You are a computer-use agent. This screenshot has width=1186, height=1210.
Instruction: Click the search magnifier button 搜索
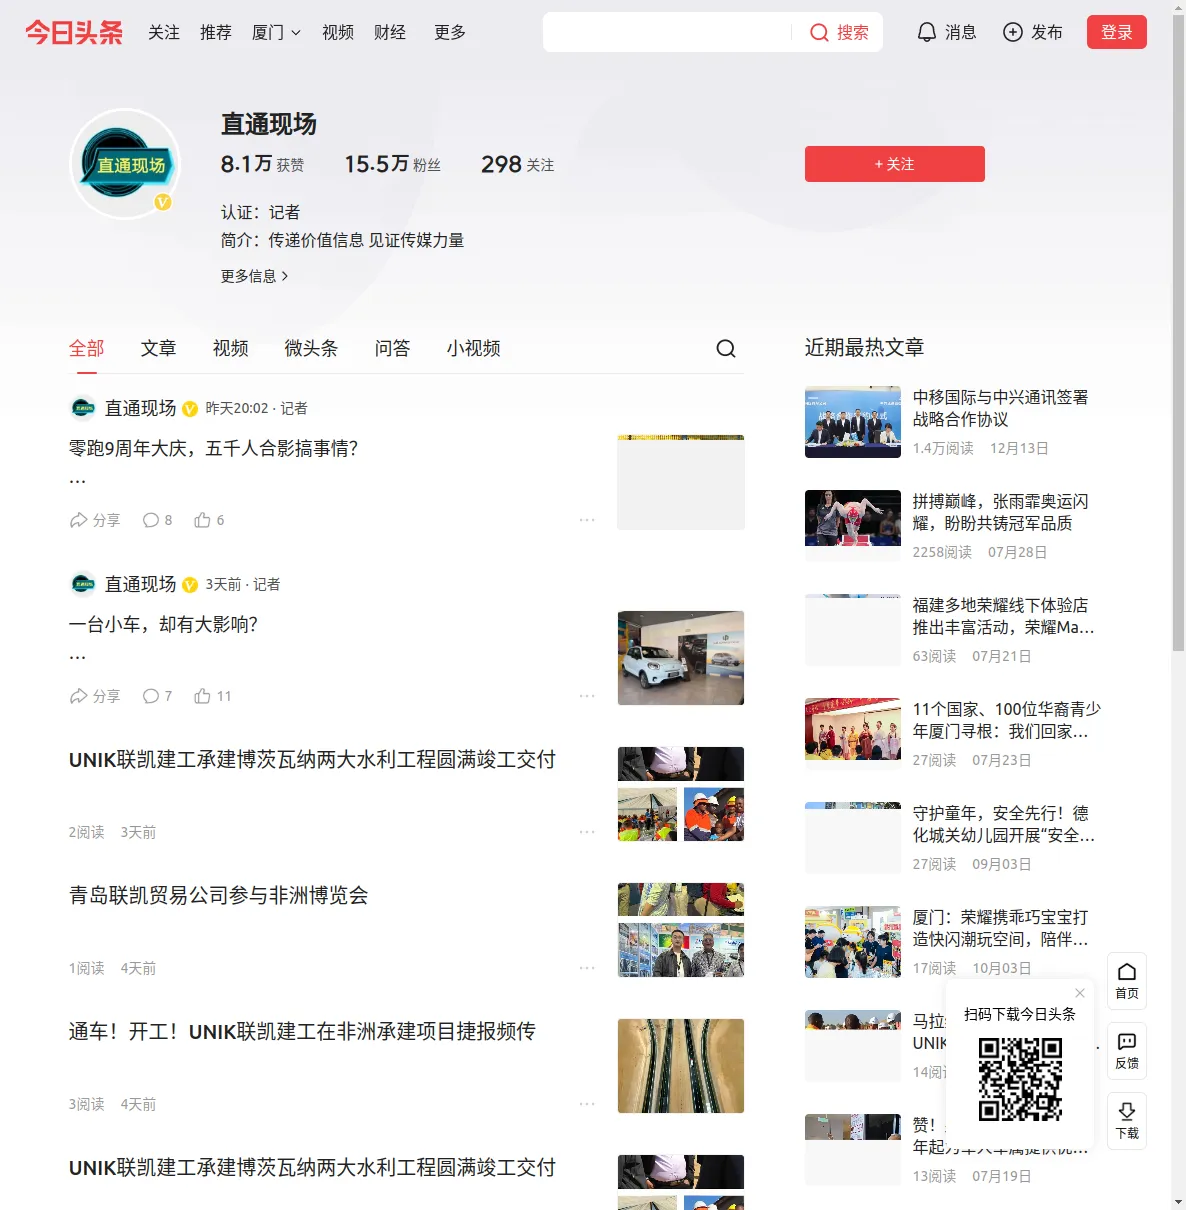[839, 32]
